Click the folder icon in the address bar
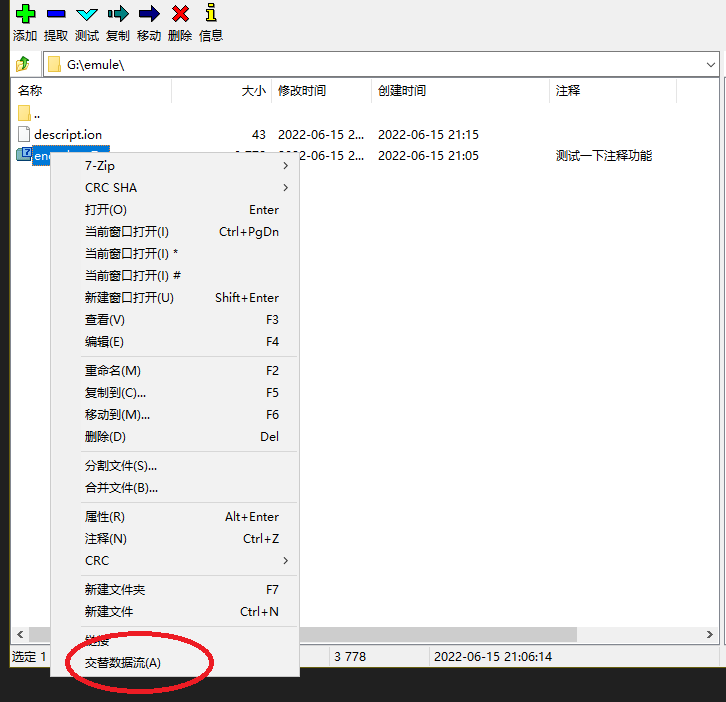 (54, 64)
